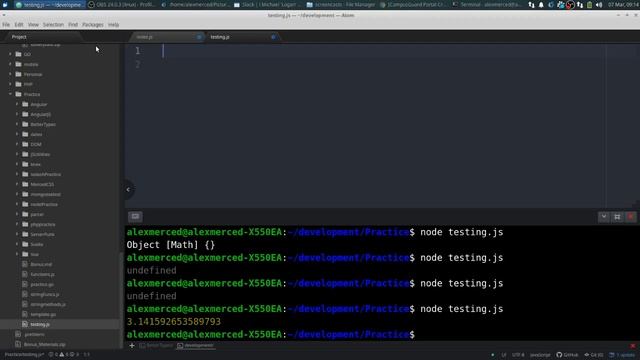Click the notification bell in system tray
640x360 pixels.
pyautogui.click(x=541, y=5)
